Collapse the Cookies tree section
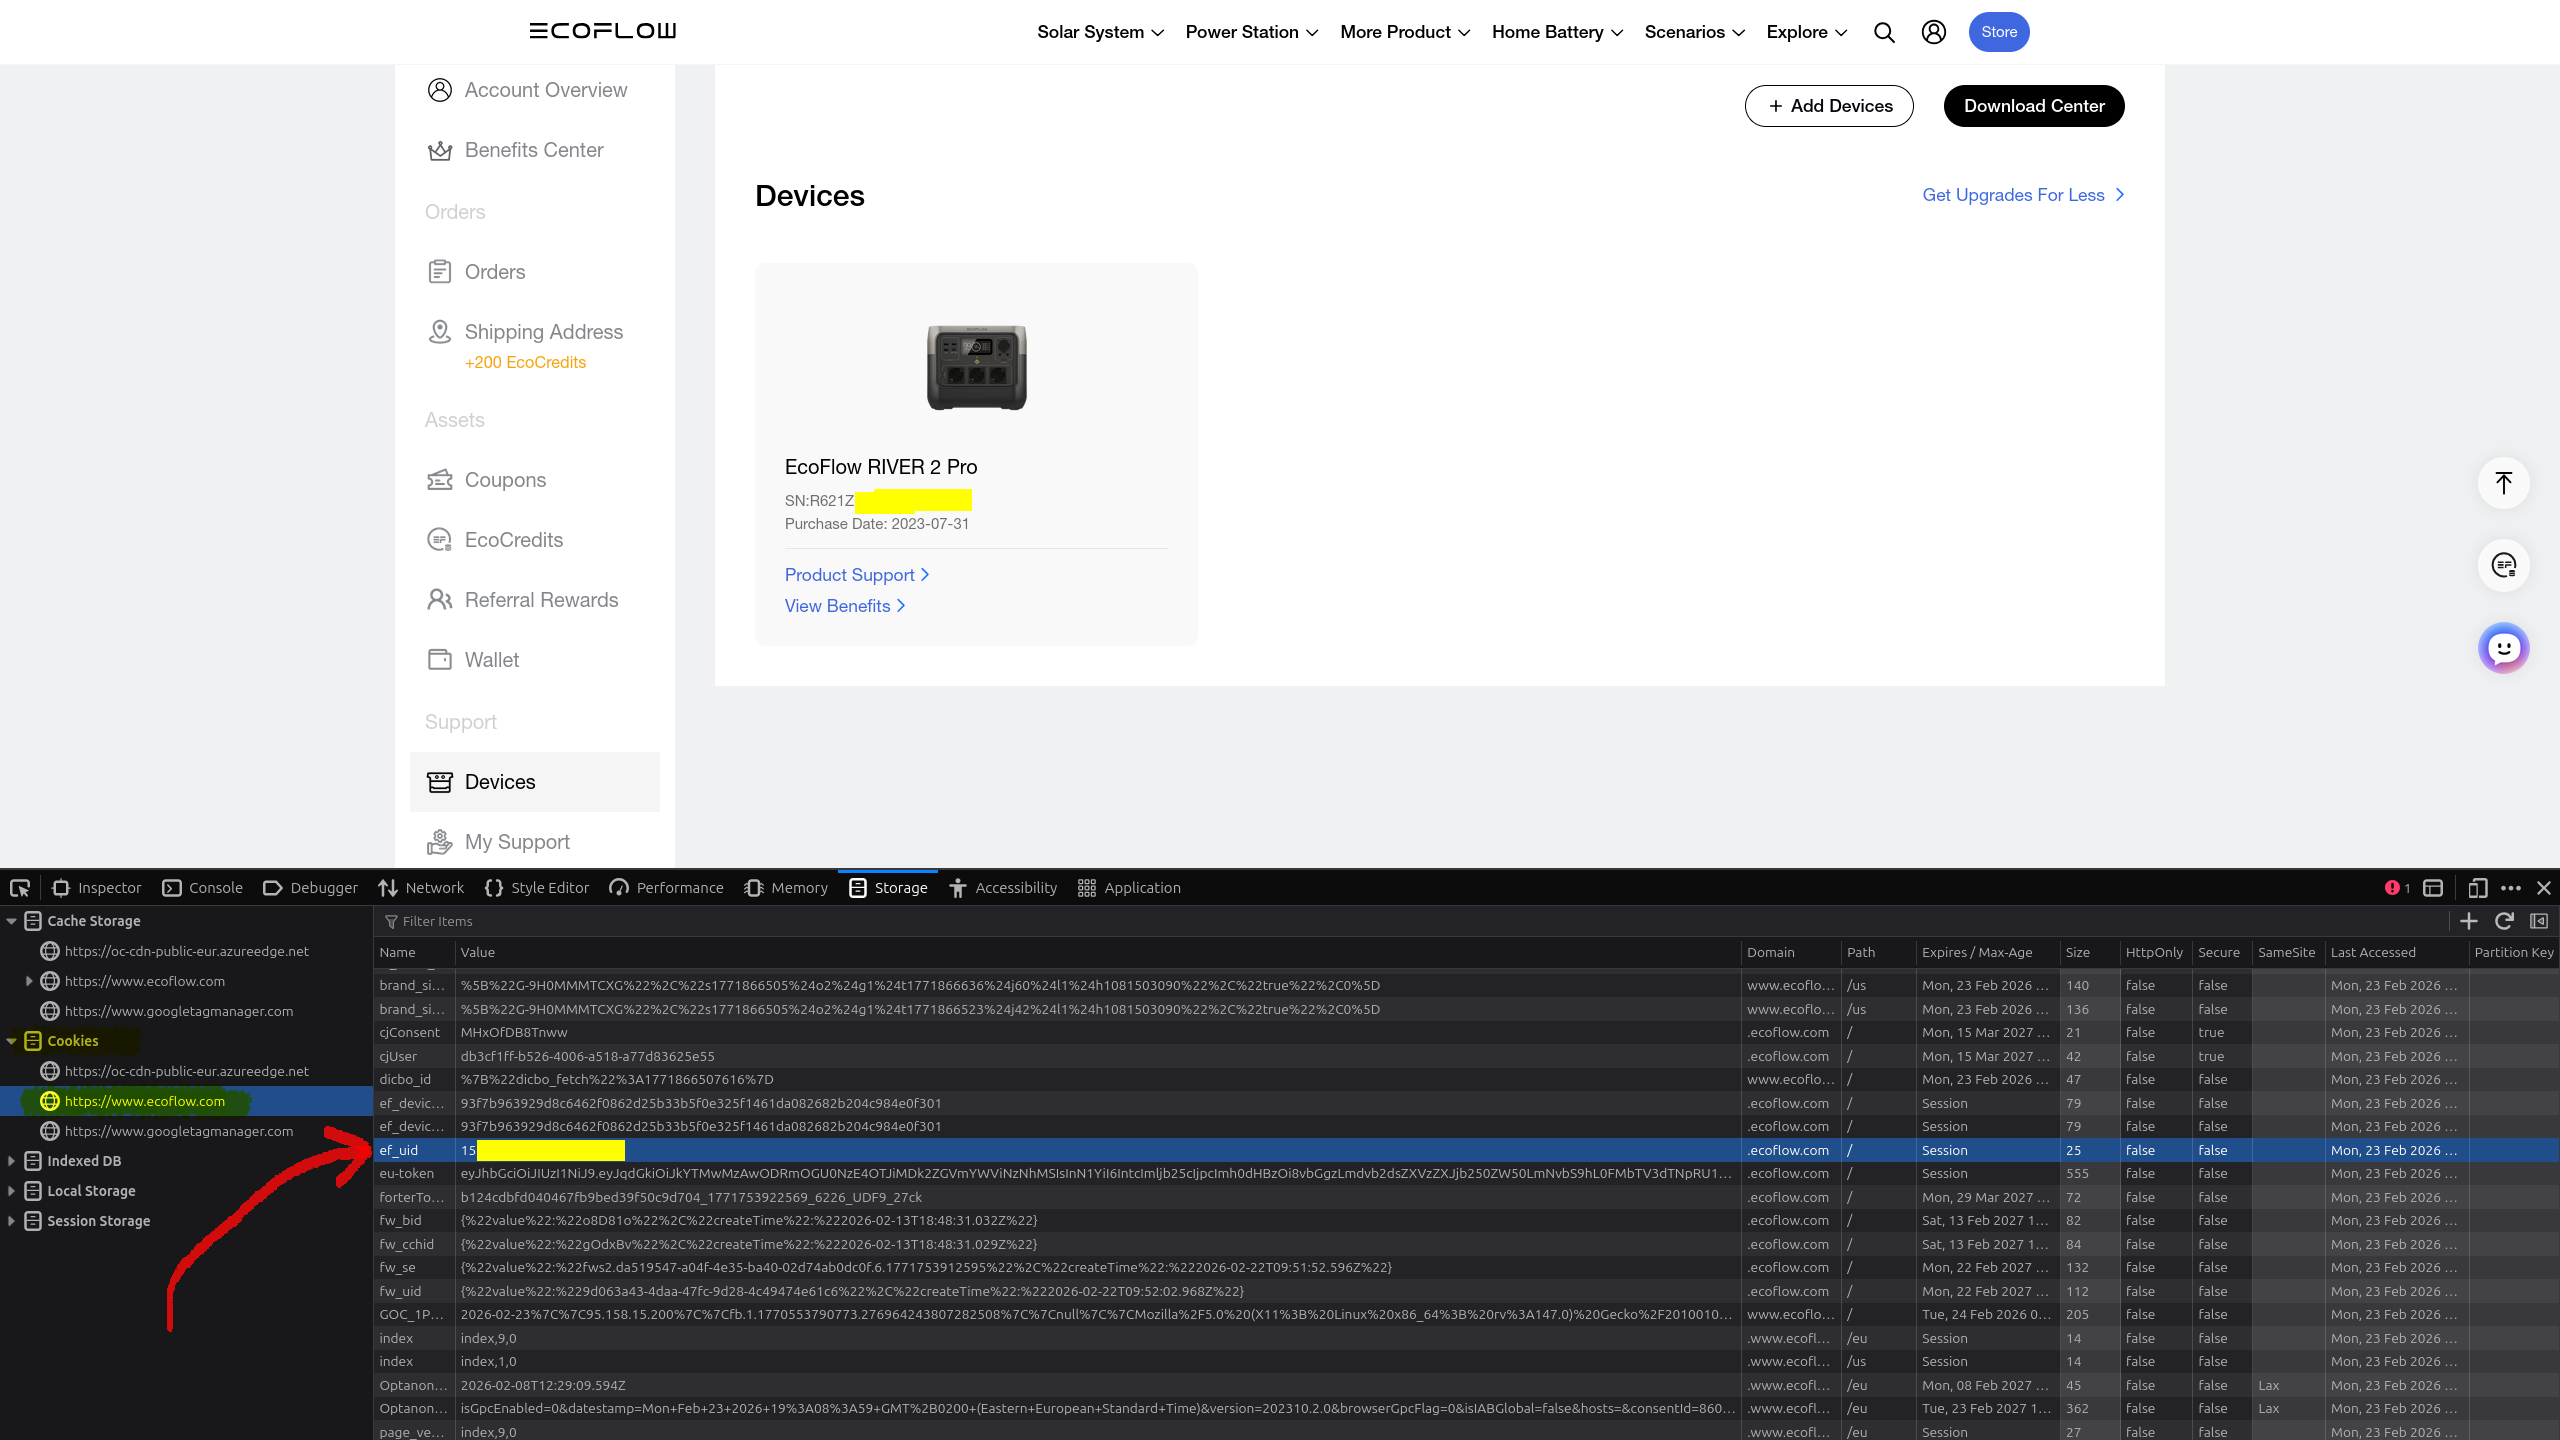2560x1440 pixels. tap(11, 1041)
